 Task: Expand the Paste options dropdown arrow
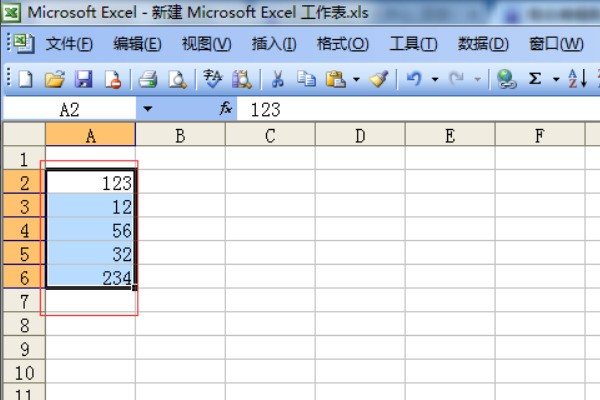[x=356, y=78]
